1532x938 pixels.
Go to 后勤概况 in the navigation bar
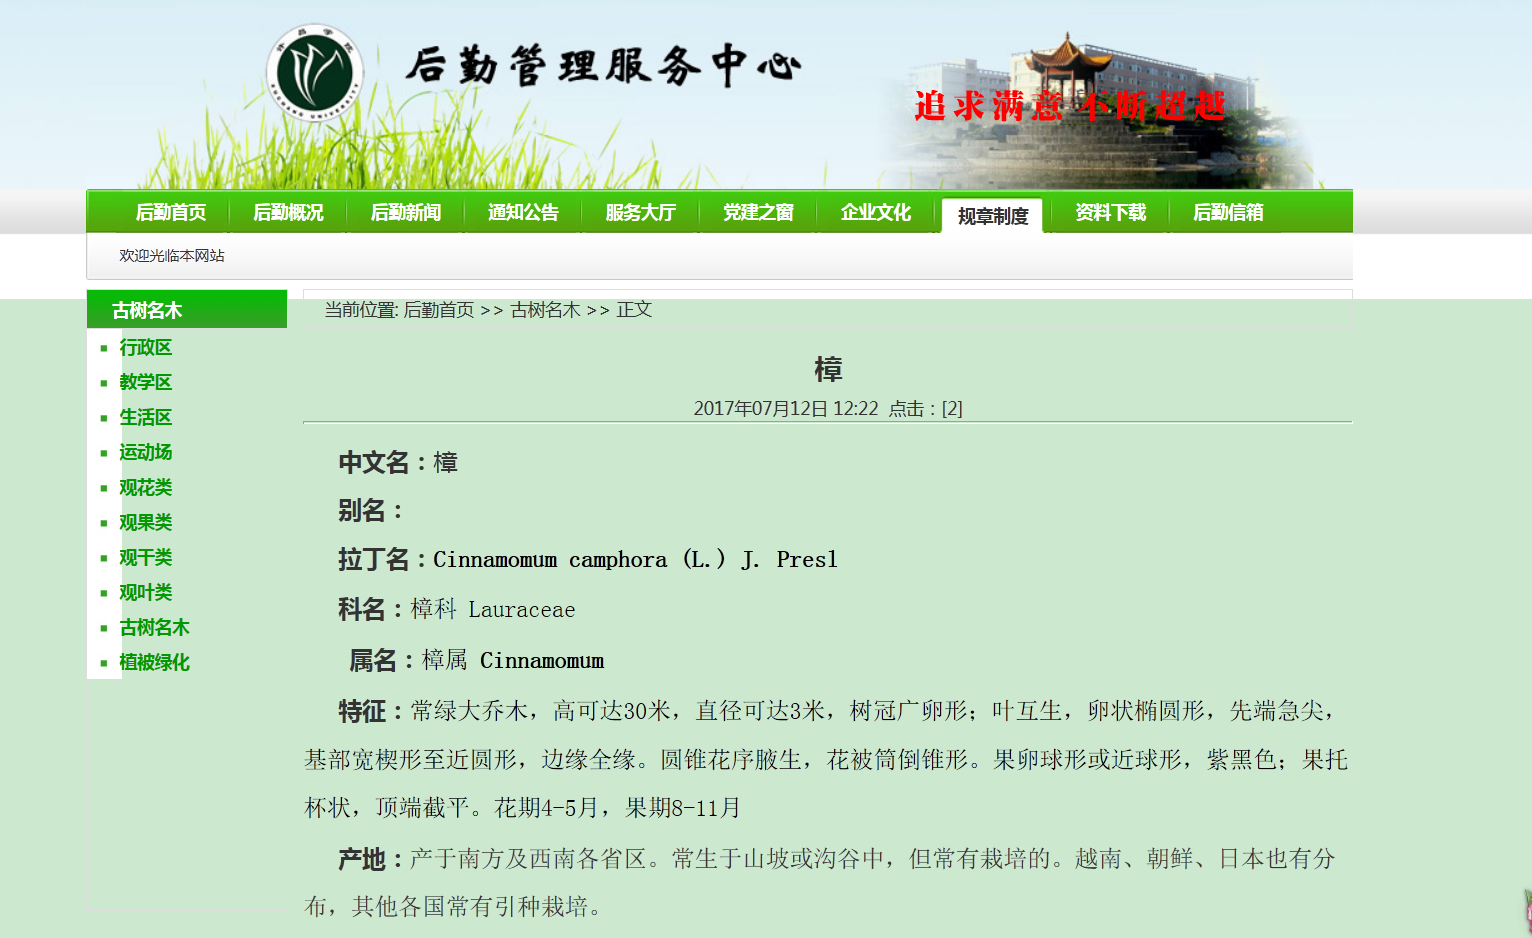288,213
